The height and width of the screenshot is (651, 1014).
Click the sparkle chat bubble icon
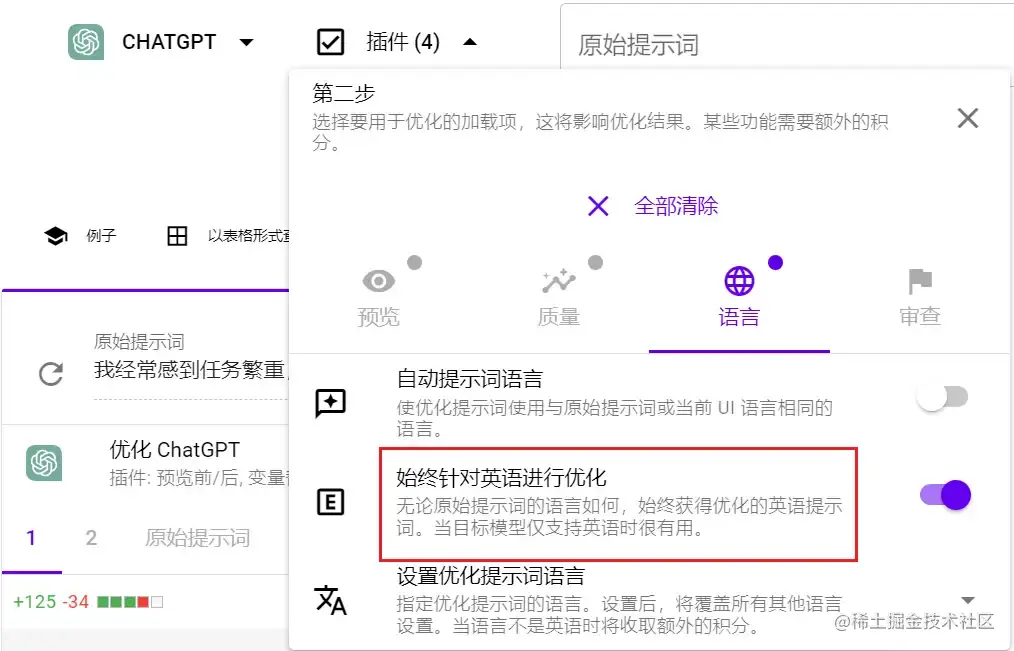point(330,403)
